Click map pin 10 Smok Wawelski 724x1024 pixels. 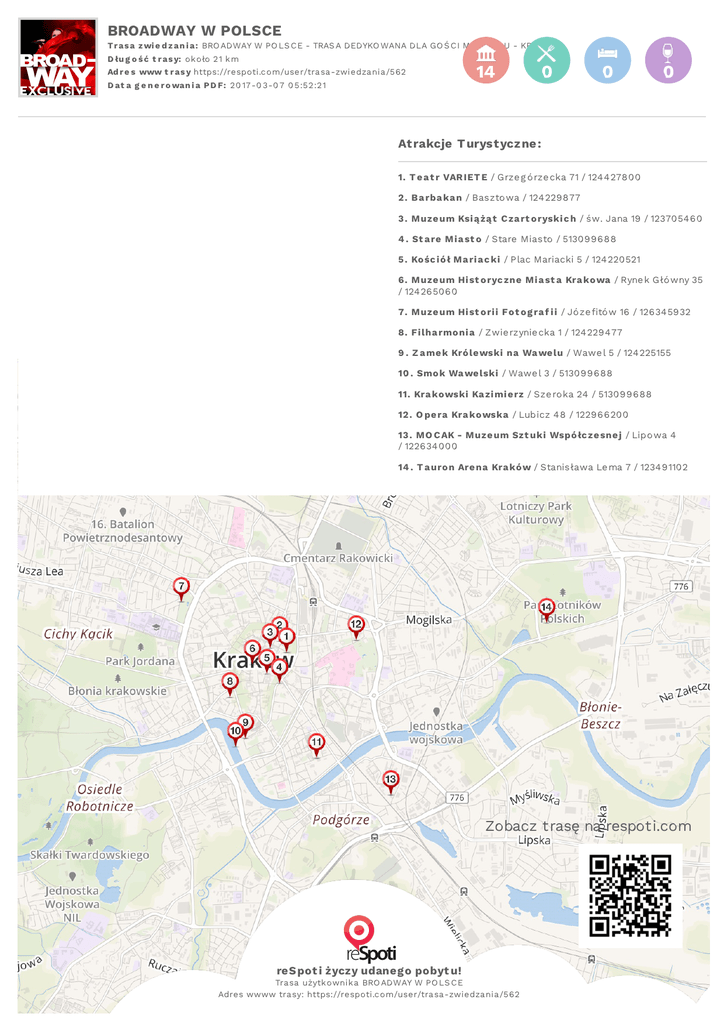pos(236,732)
